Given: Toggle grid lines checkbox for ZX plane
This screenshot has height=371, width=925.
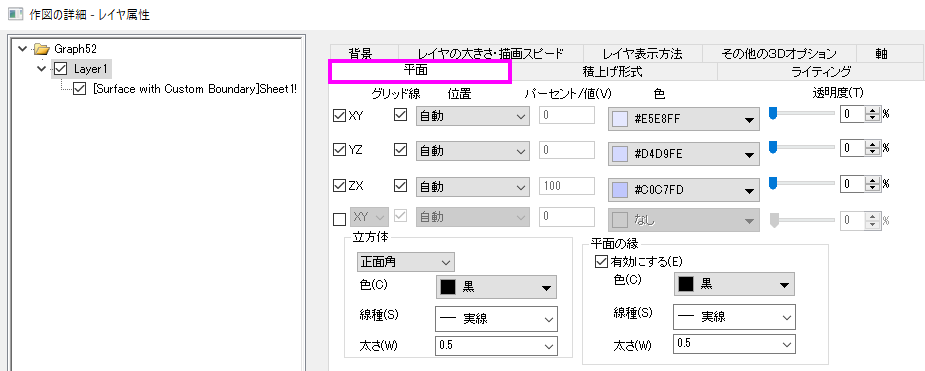Looking at the screenshot, I should 400,186.
